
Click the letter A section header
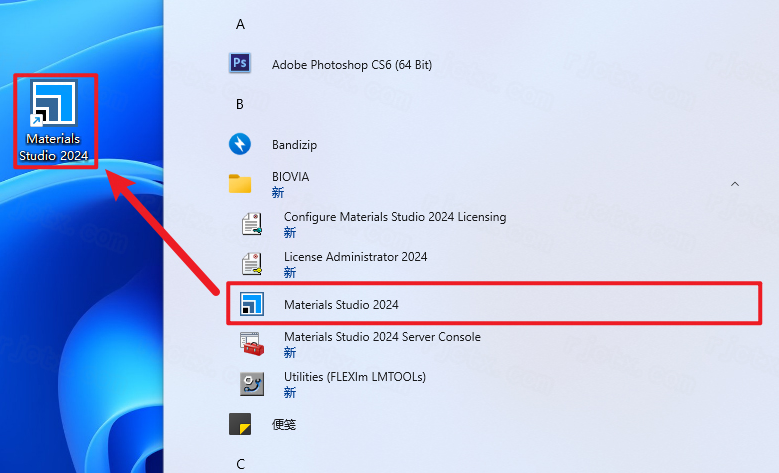(240, 24)
